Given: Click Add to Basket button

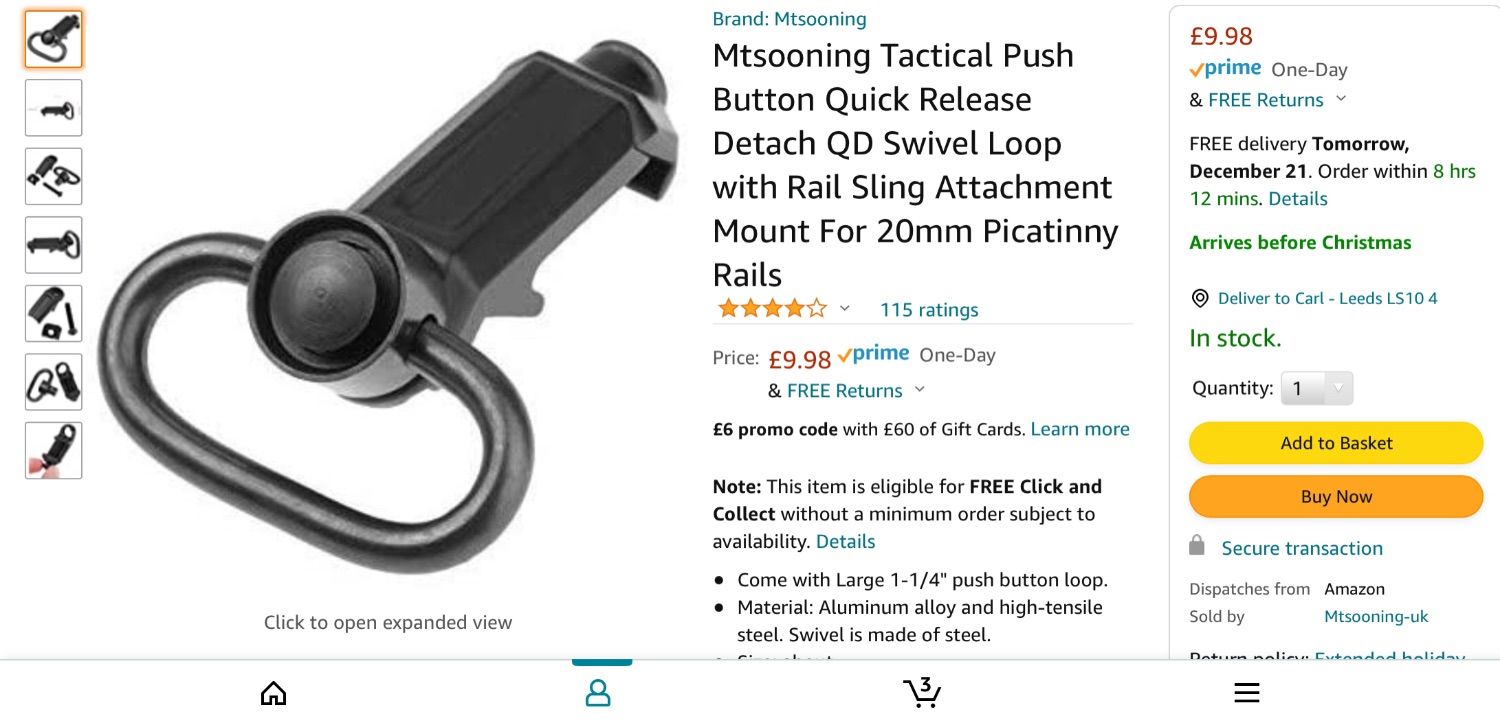Looking at the screenshot, I should pyautogui.click(x=1335, y=443).
